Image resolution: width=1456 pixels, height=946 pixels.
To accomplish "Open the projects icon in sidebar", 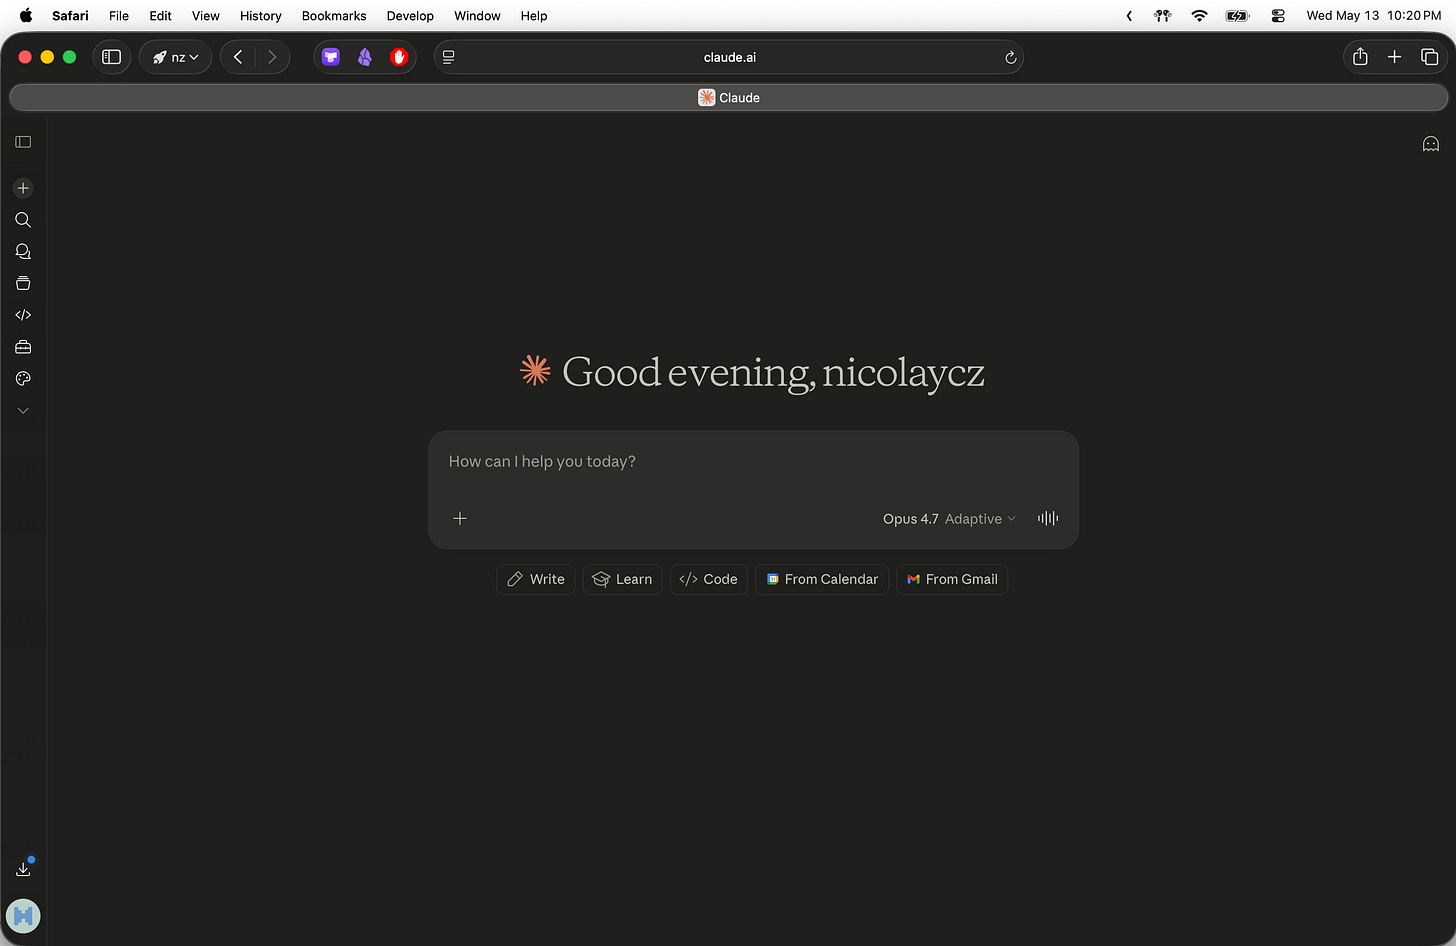I will pyautogui.click(x=23, y=284).
